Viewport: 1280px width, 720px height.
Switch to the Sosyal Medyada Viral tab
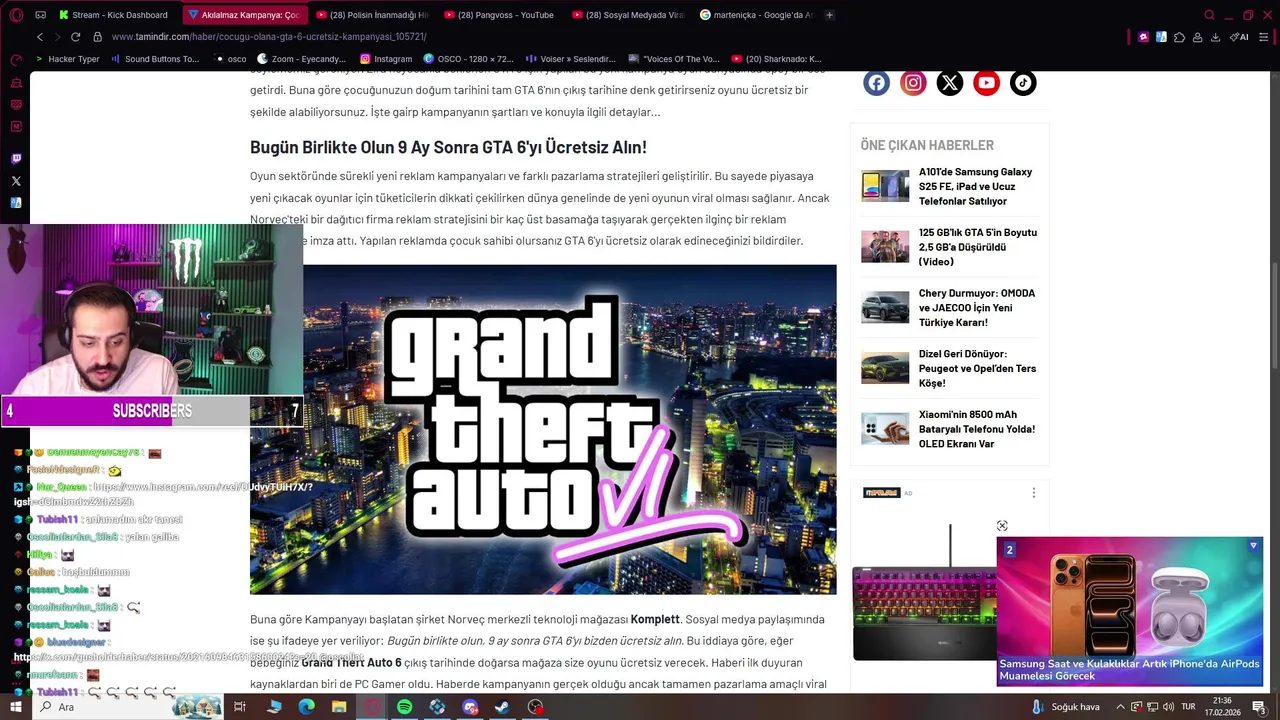(x=628, y=15)
